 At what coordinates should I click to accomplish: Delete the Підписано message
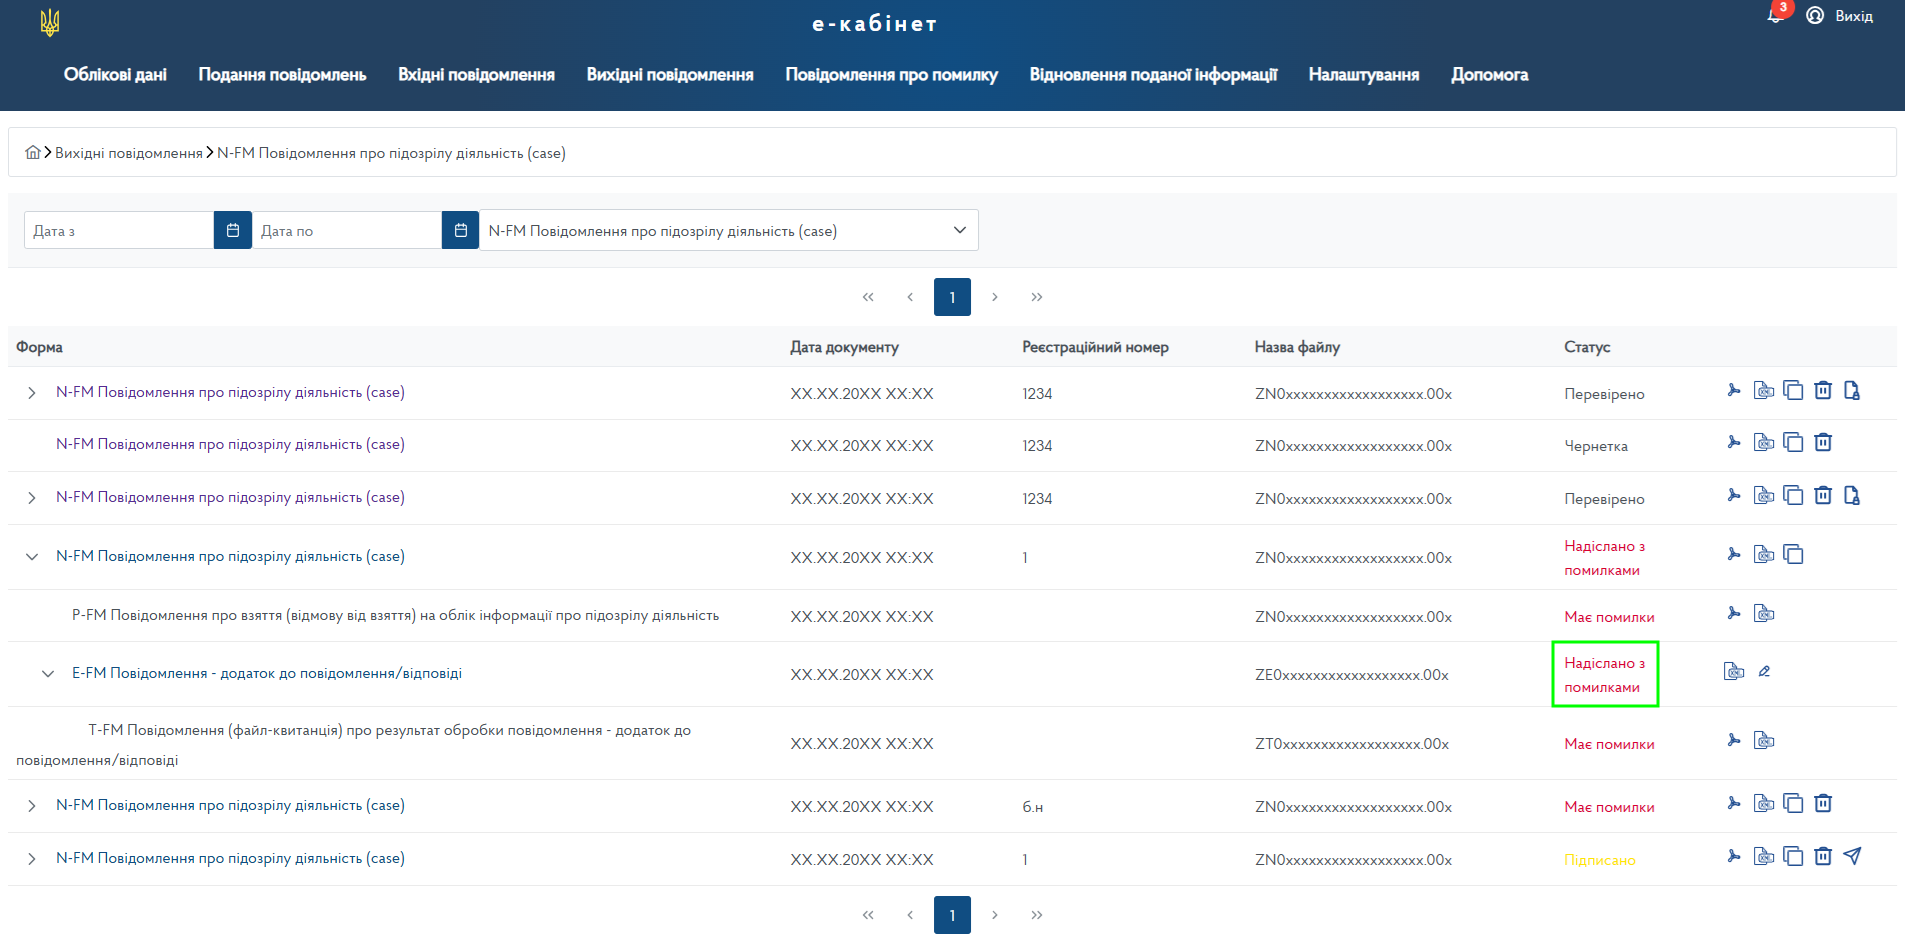pos(1823,856)
